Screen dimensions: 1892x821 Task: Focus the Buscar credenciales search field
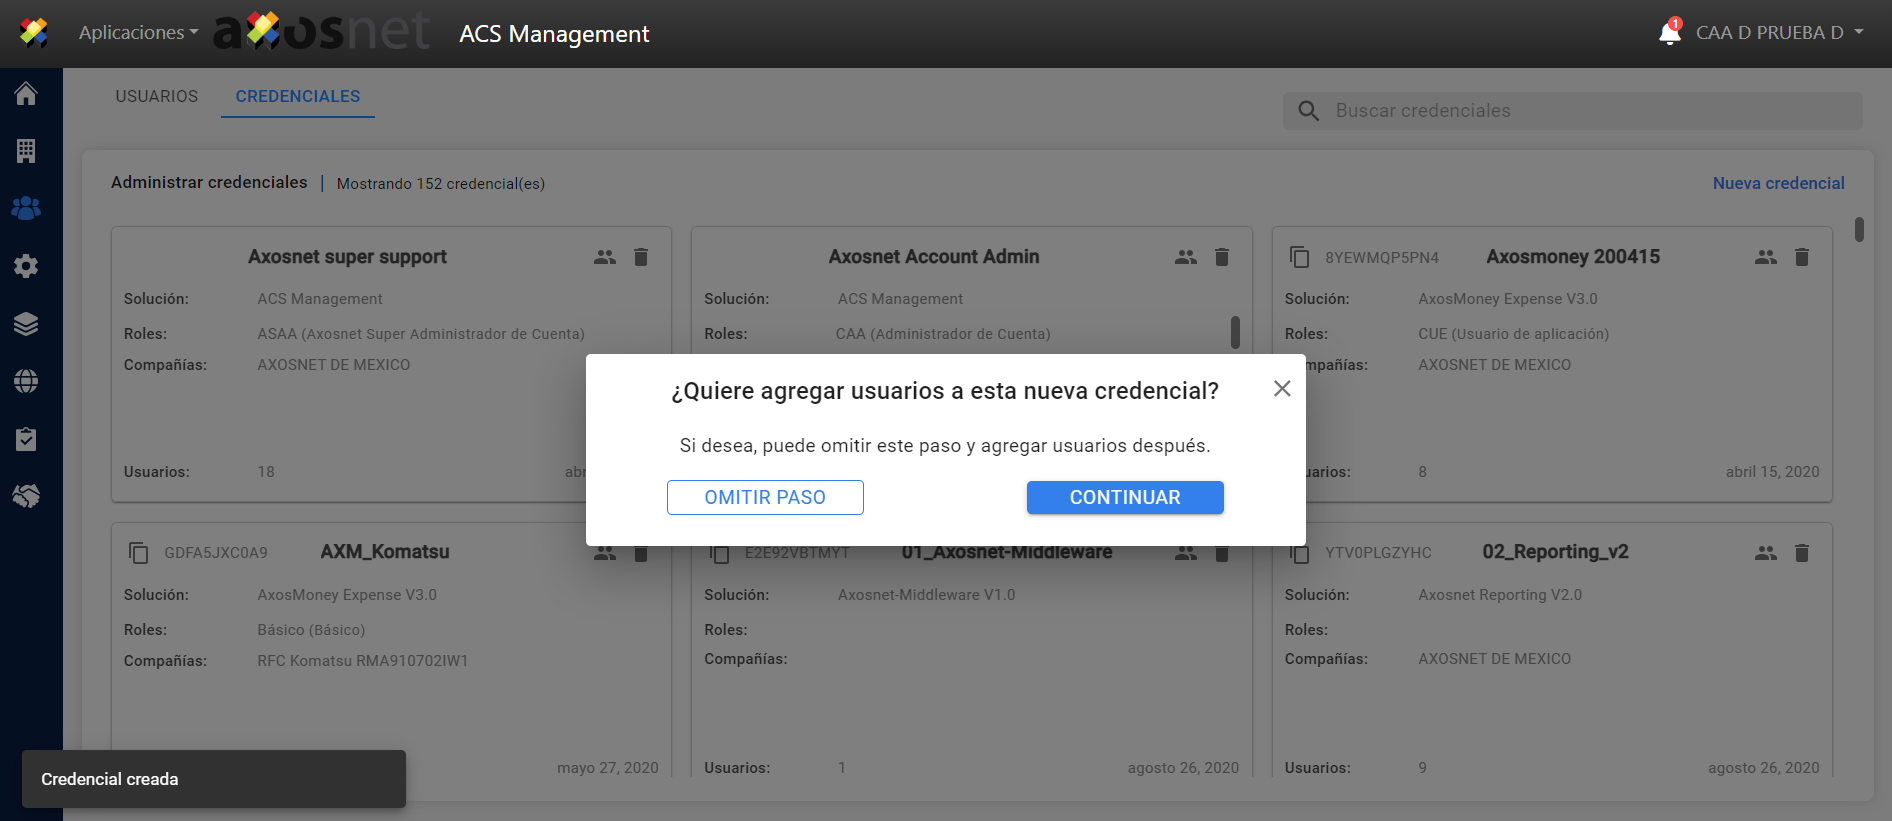point(1590,111)
